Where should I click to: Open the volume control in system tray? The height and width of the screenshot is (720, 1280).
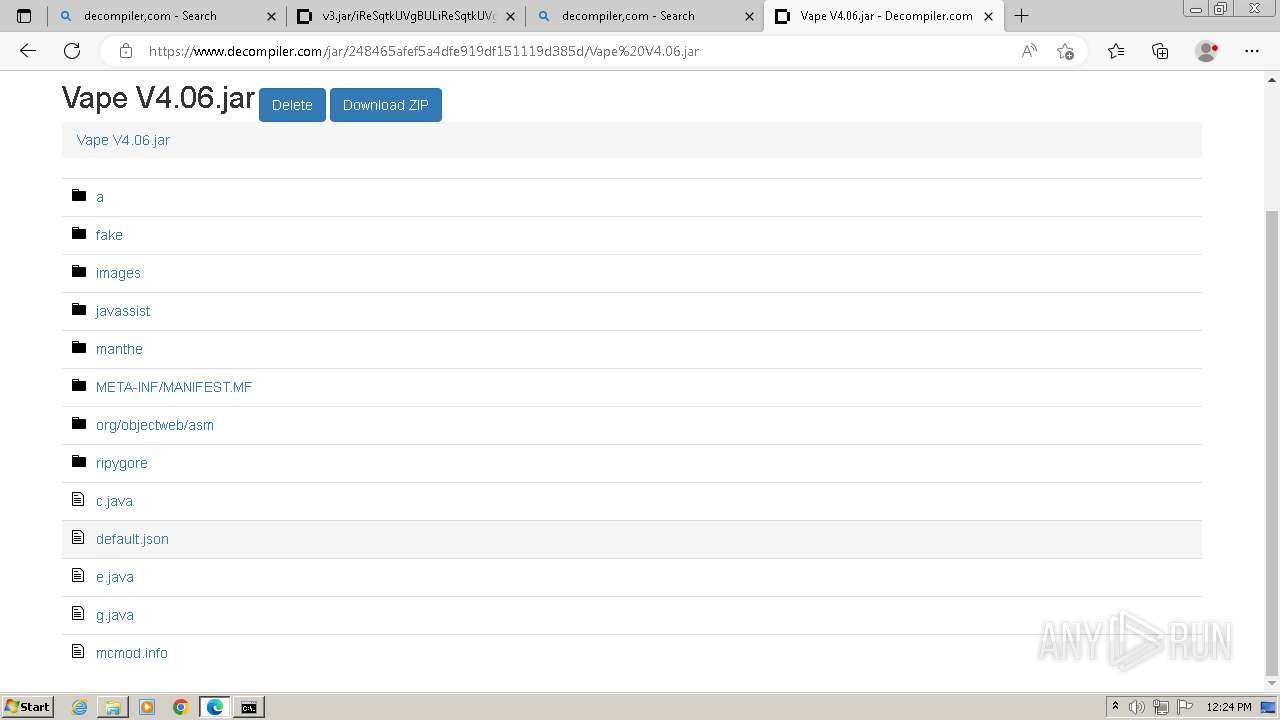[x=1137, y=707]
